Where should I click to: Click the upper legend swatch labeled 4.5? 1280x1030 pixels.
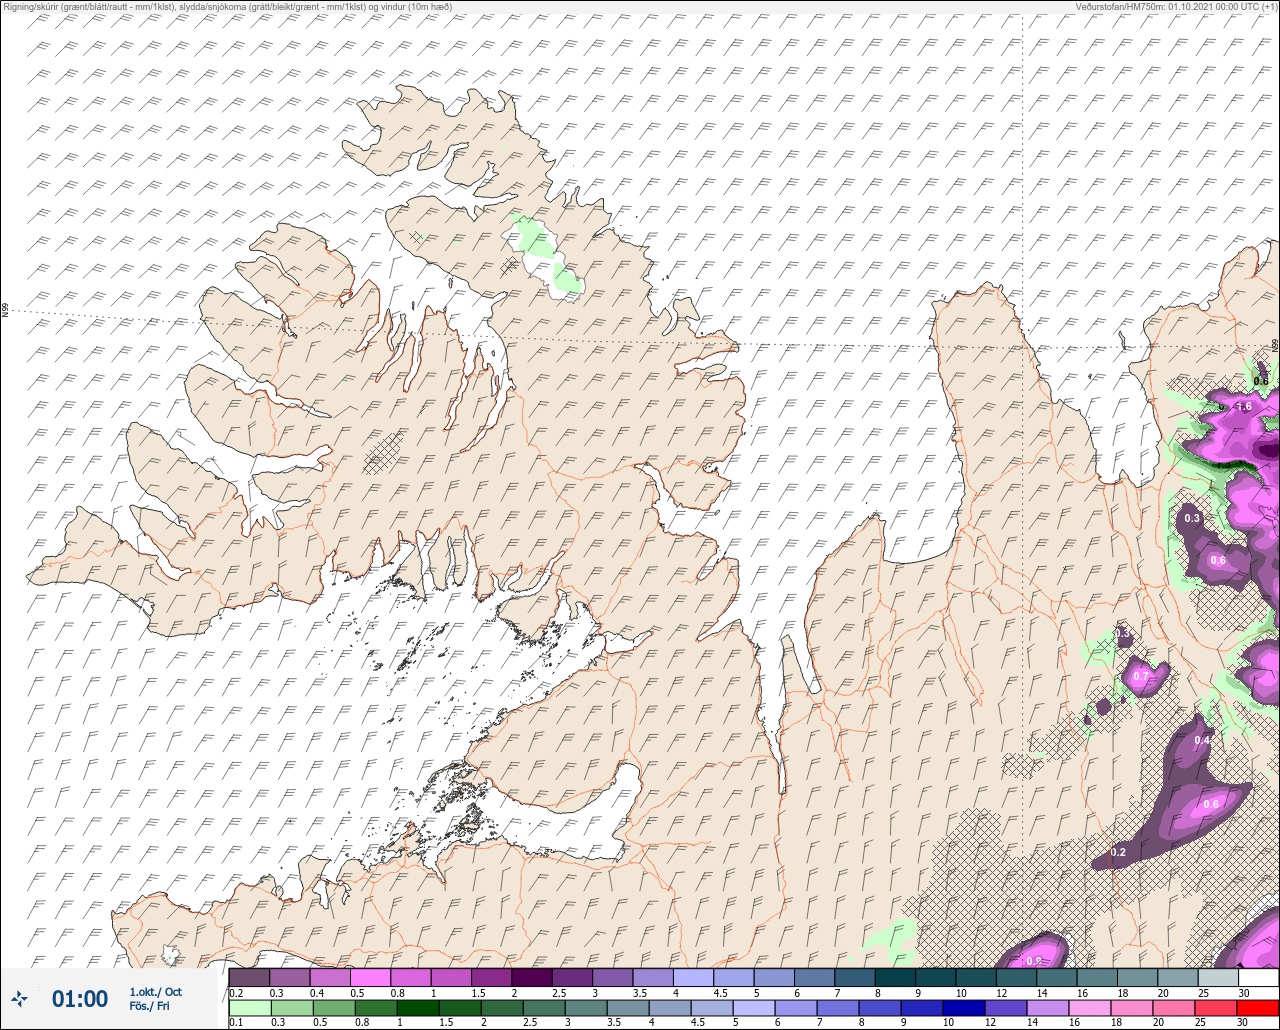734,977
